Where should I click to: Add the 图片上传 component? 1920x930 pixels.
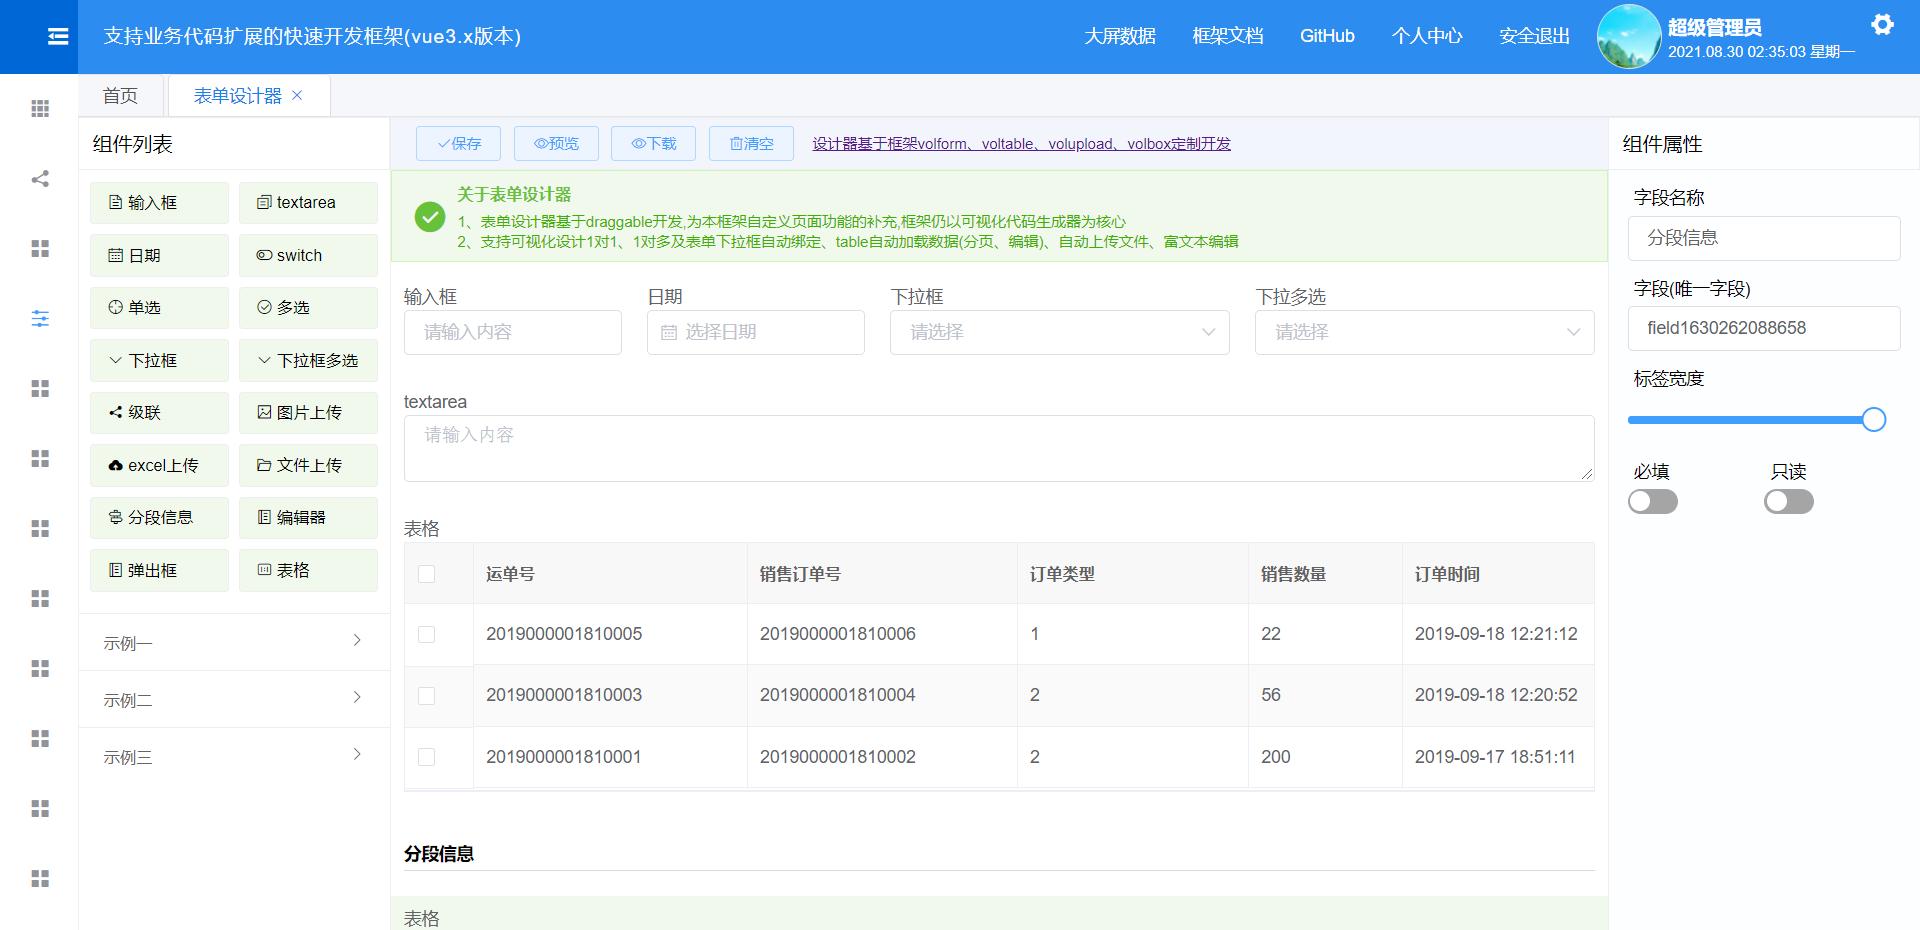308,412
